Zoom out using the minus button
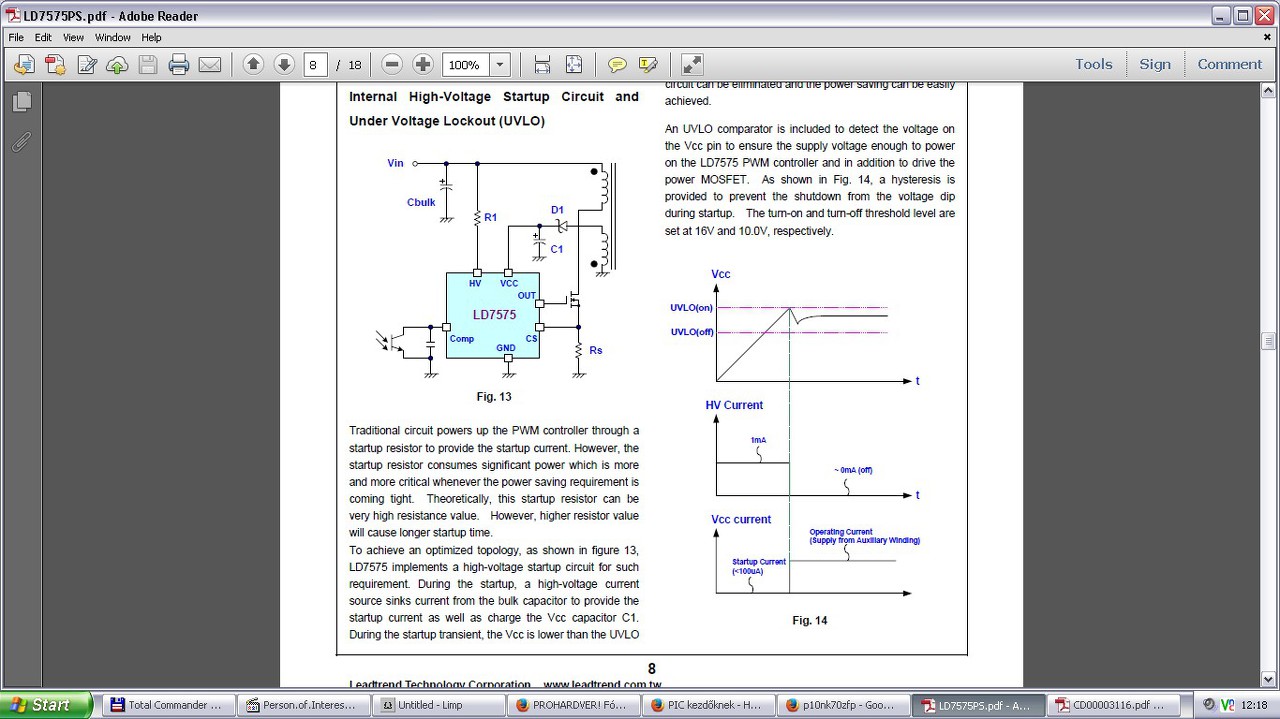 tap(392, 65)
